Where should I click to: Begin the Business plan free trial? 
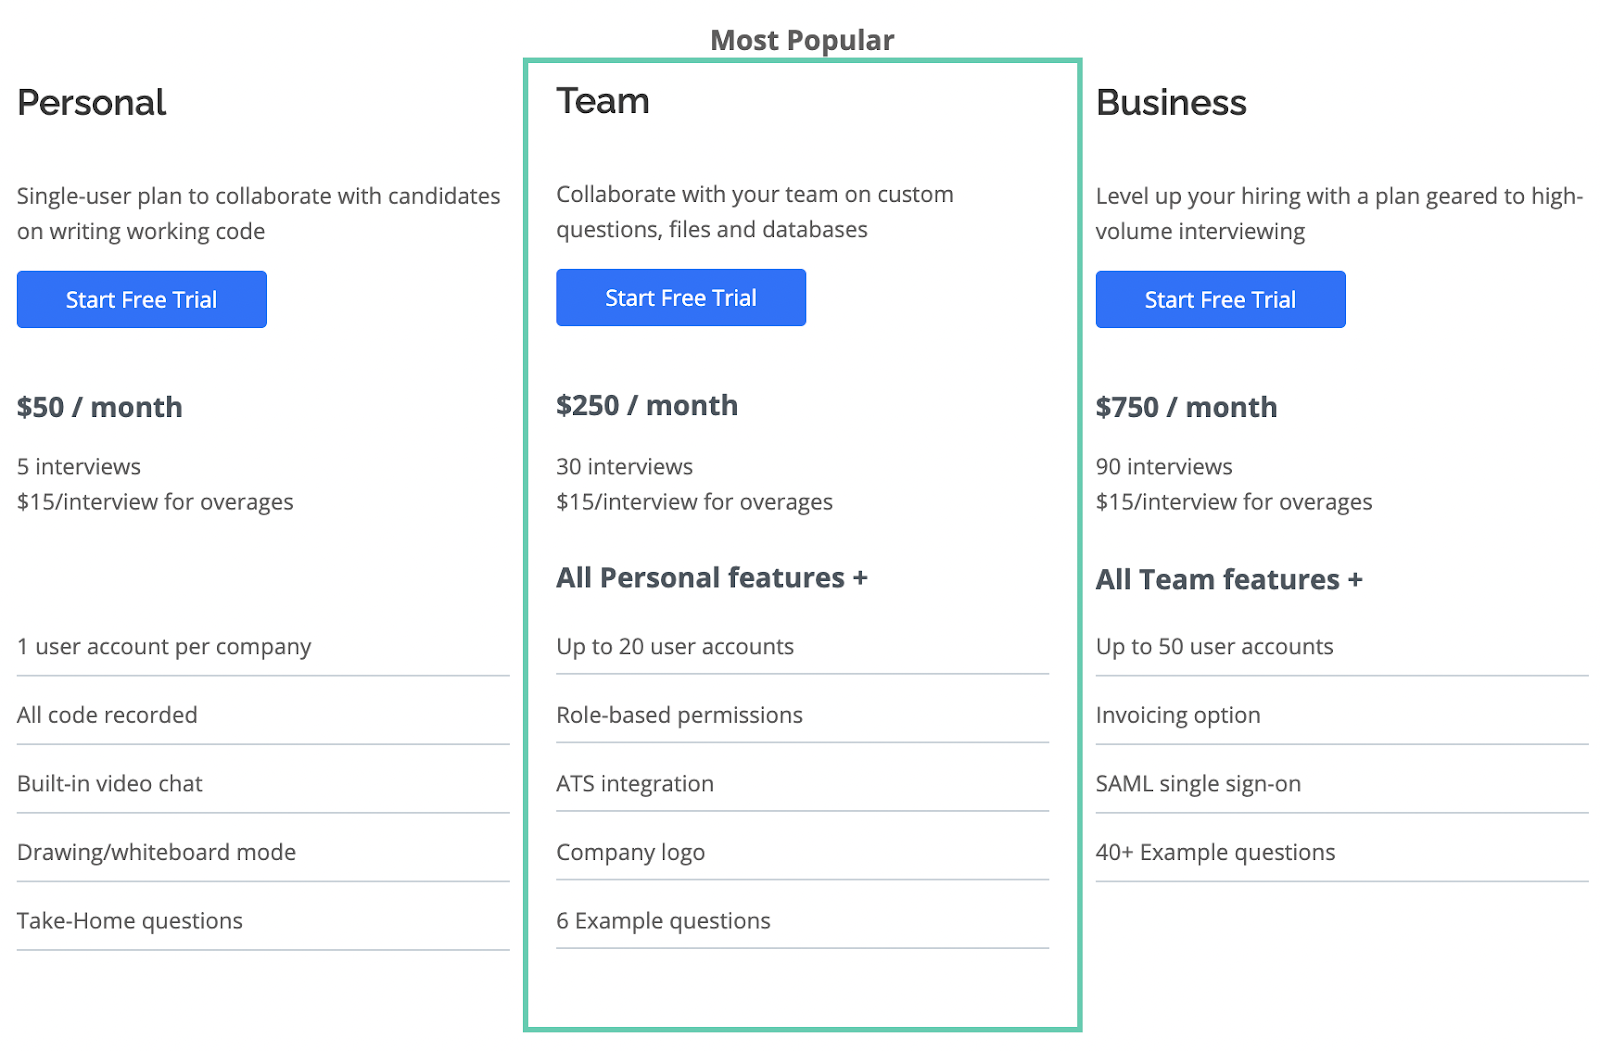1220,299
